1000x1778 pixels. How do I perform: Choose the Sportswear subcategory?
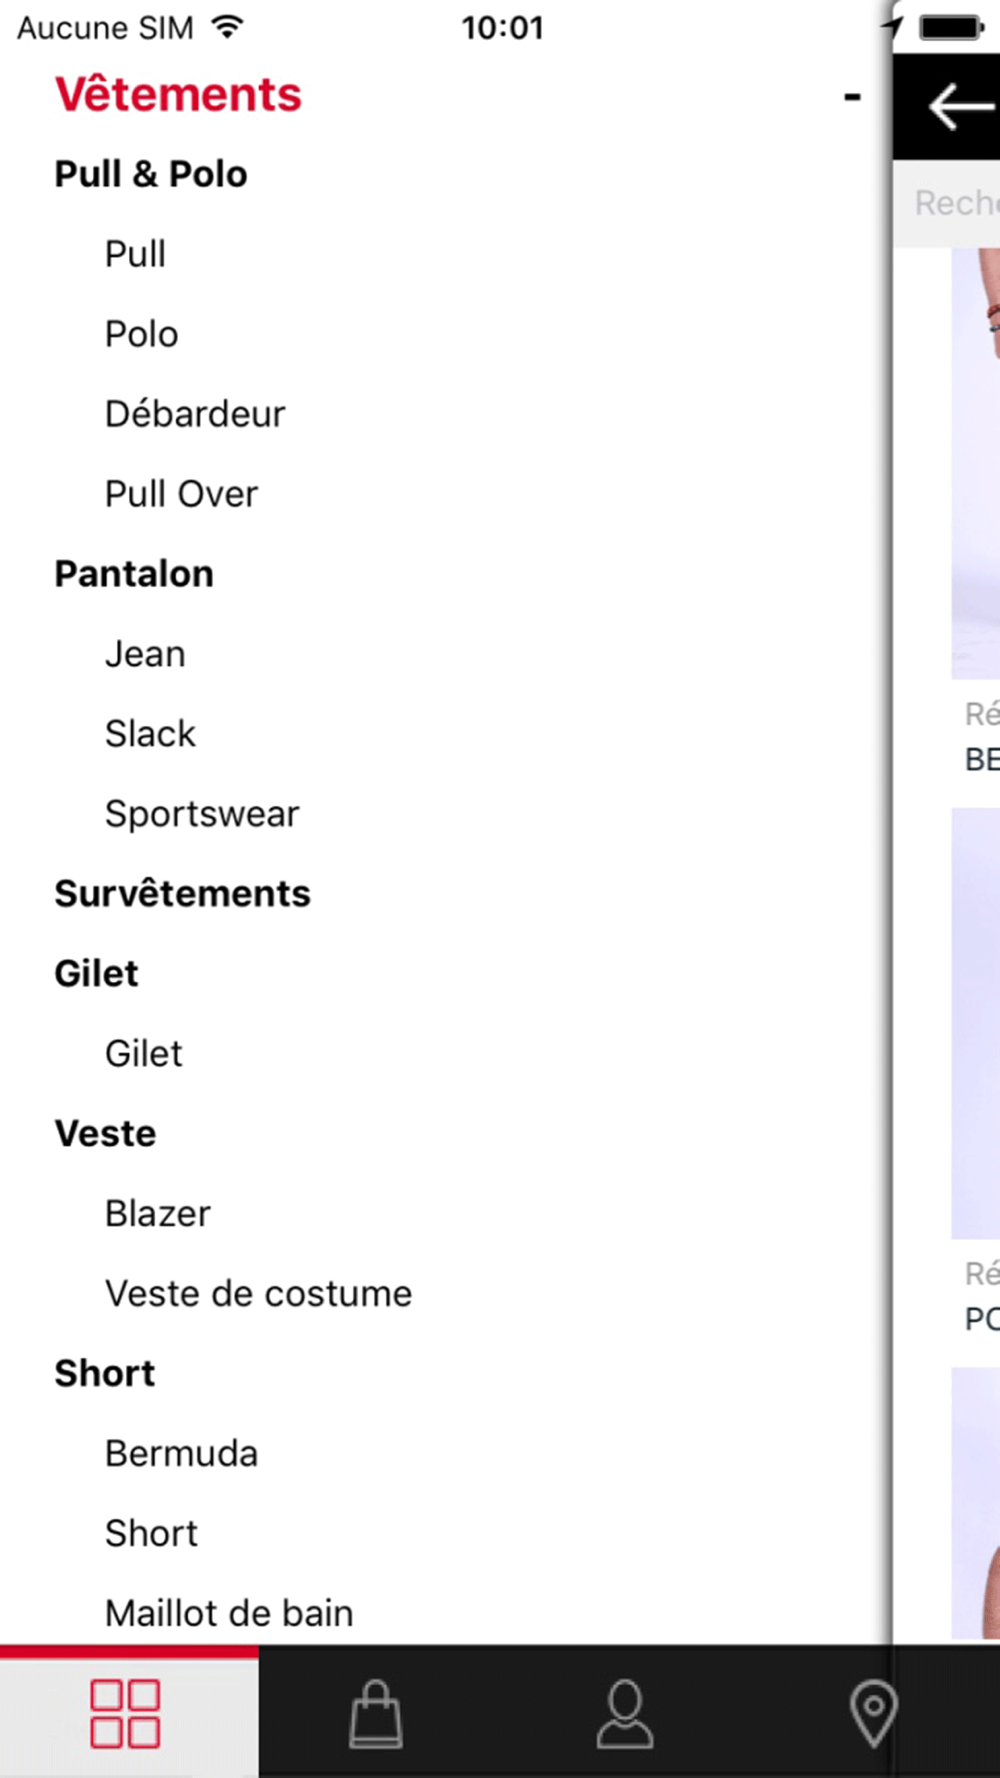point(202,814)
